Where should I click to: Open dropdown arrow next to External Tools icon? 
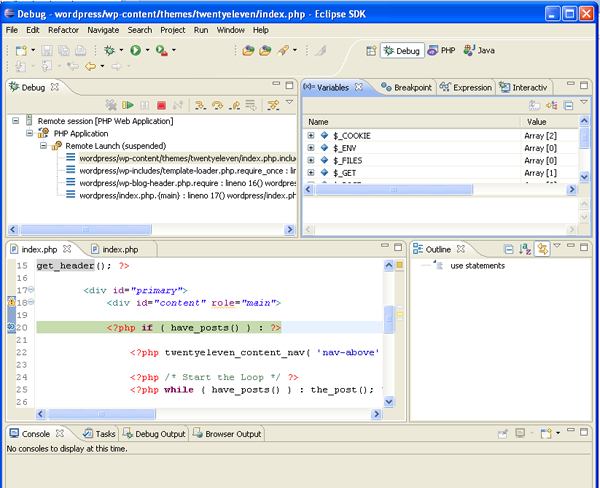tap(174, 50)
